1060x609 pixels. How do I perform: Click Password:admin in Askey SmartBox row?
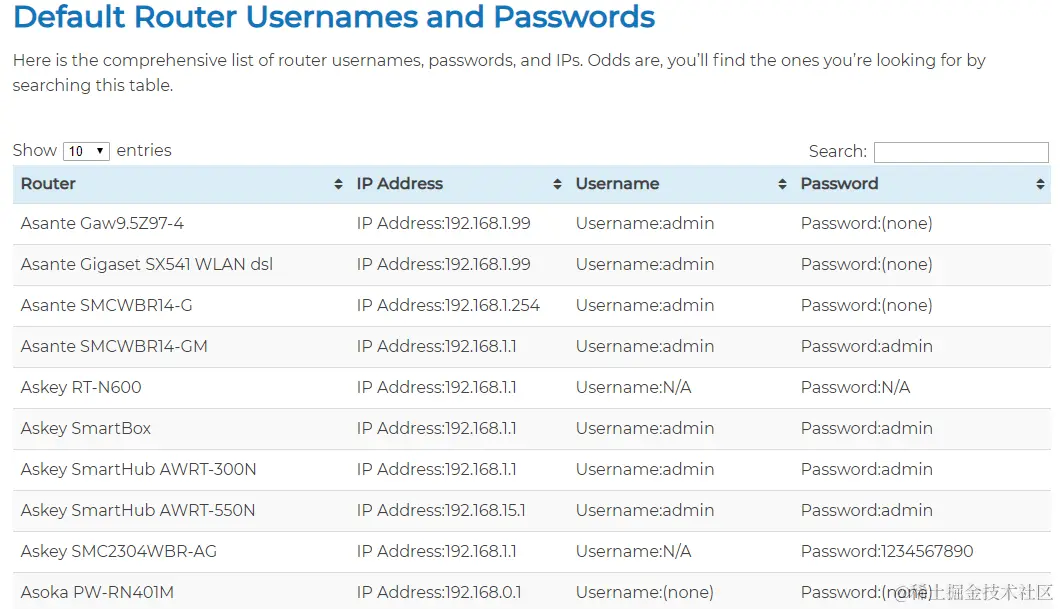pyautogui.click(x=867, y=429)
